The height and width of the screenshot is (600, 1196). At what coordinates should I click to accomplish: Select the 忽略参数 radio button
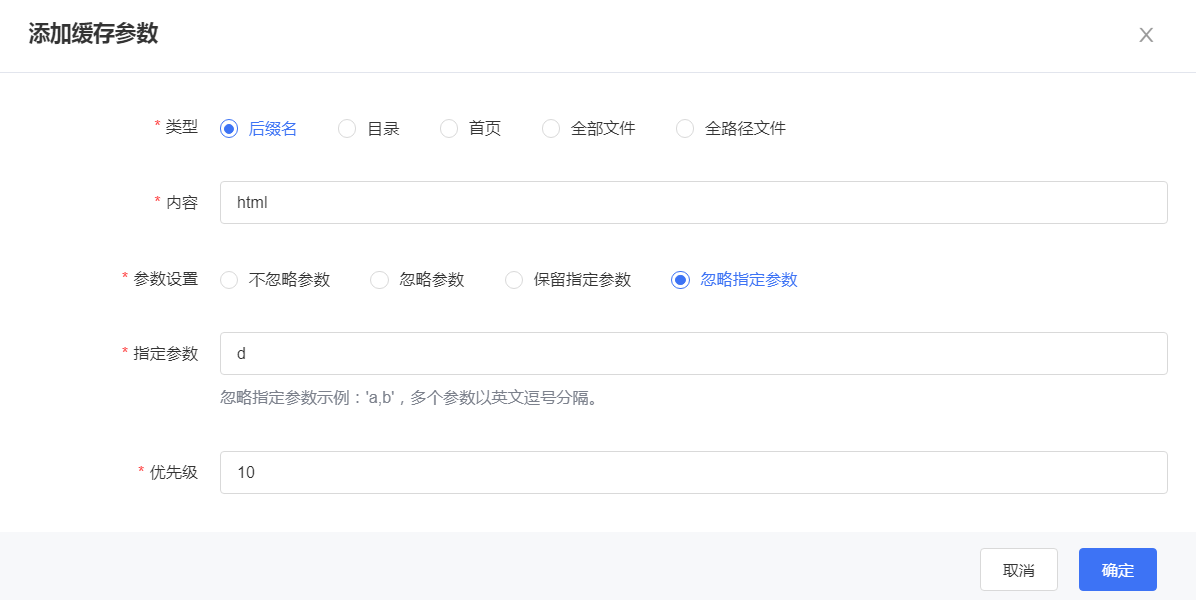[x=380, y=280]
